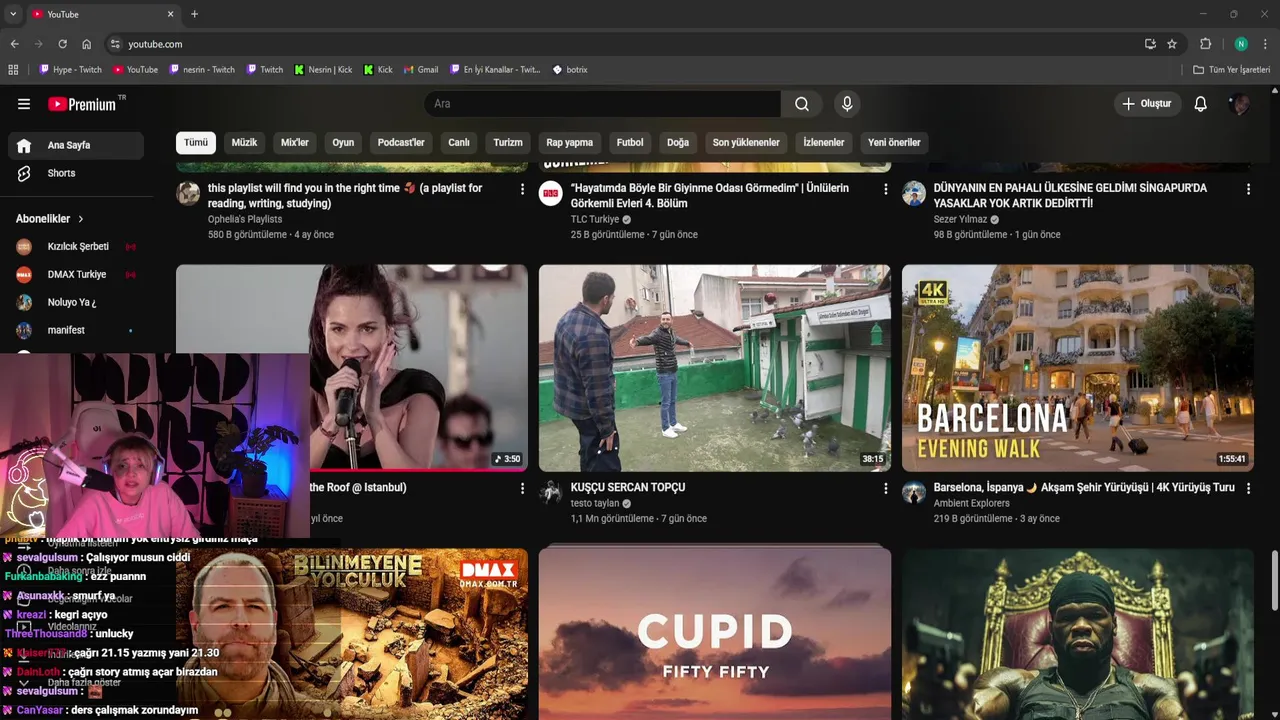The width and height of the screenshot is (1280, 720).
Task: Open the testo taylan channel avatar
Action: click(x=551, y=492)
